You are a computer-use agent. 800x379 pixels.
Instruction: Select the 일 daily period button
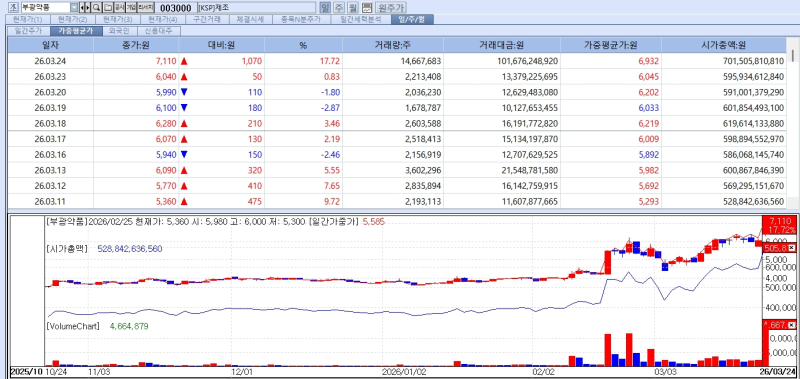(x=325, y=8)
